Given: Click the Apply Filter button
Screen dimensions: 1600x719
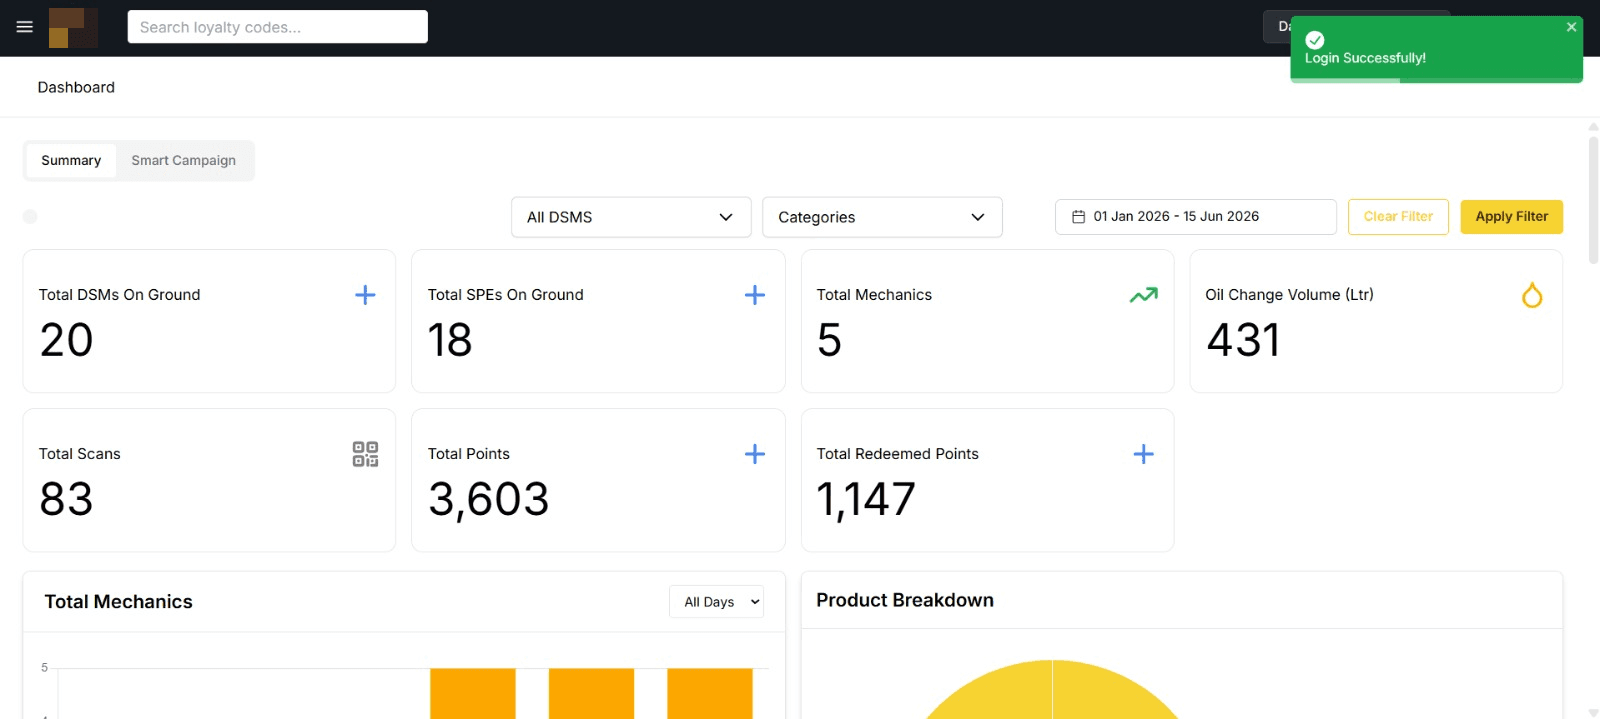Looking at the screenshot, I should 1511,217.
